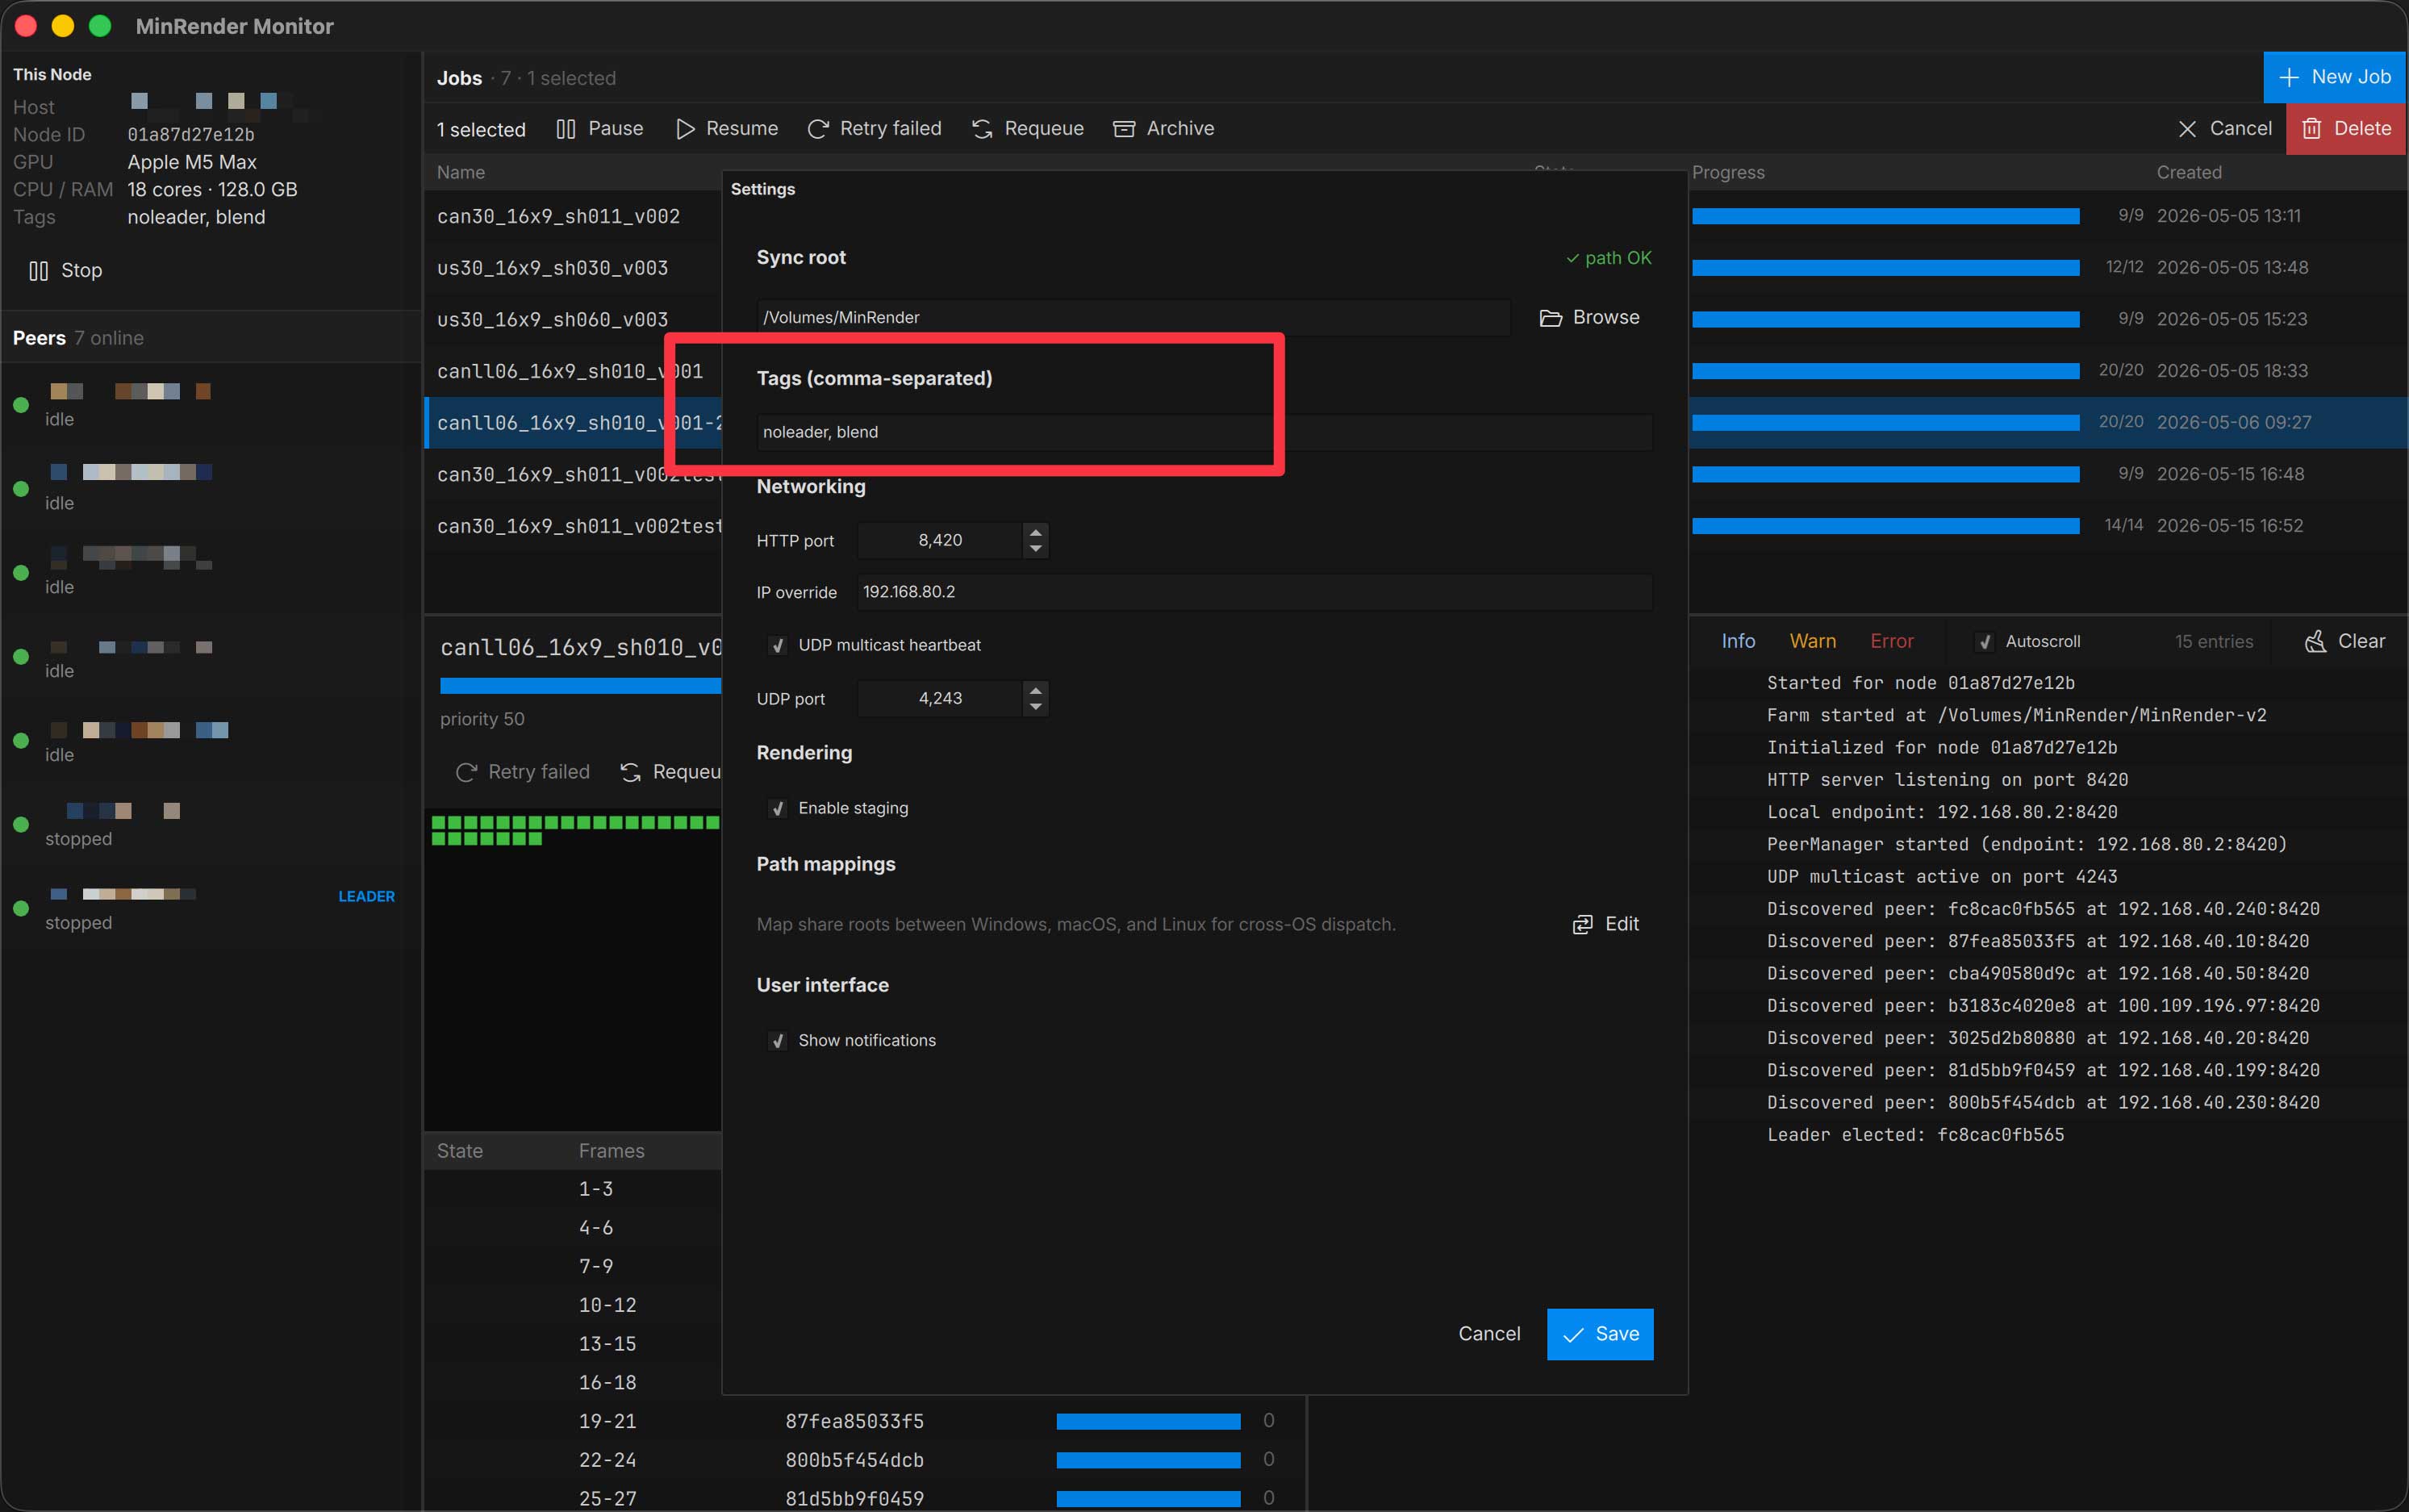Click the Archive label in jobs toolbar
Viewport: 2409px width, 1512px height.
click(1180, 129)
